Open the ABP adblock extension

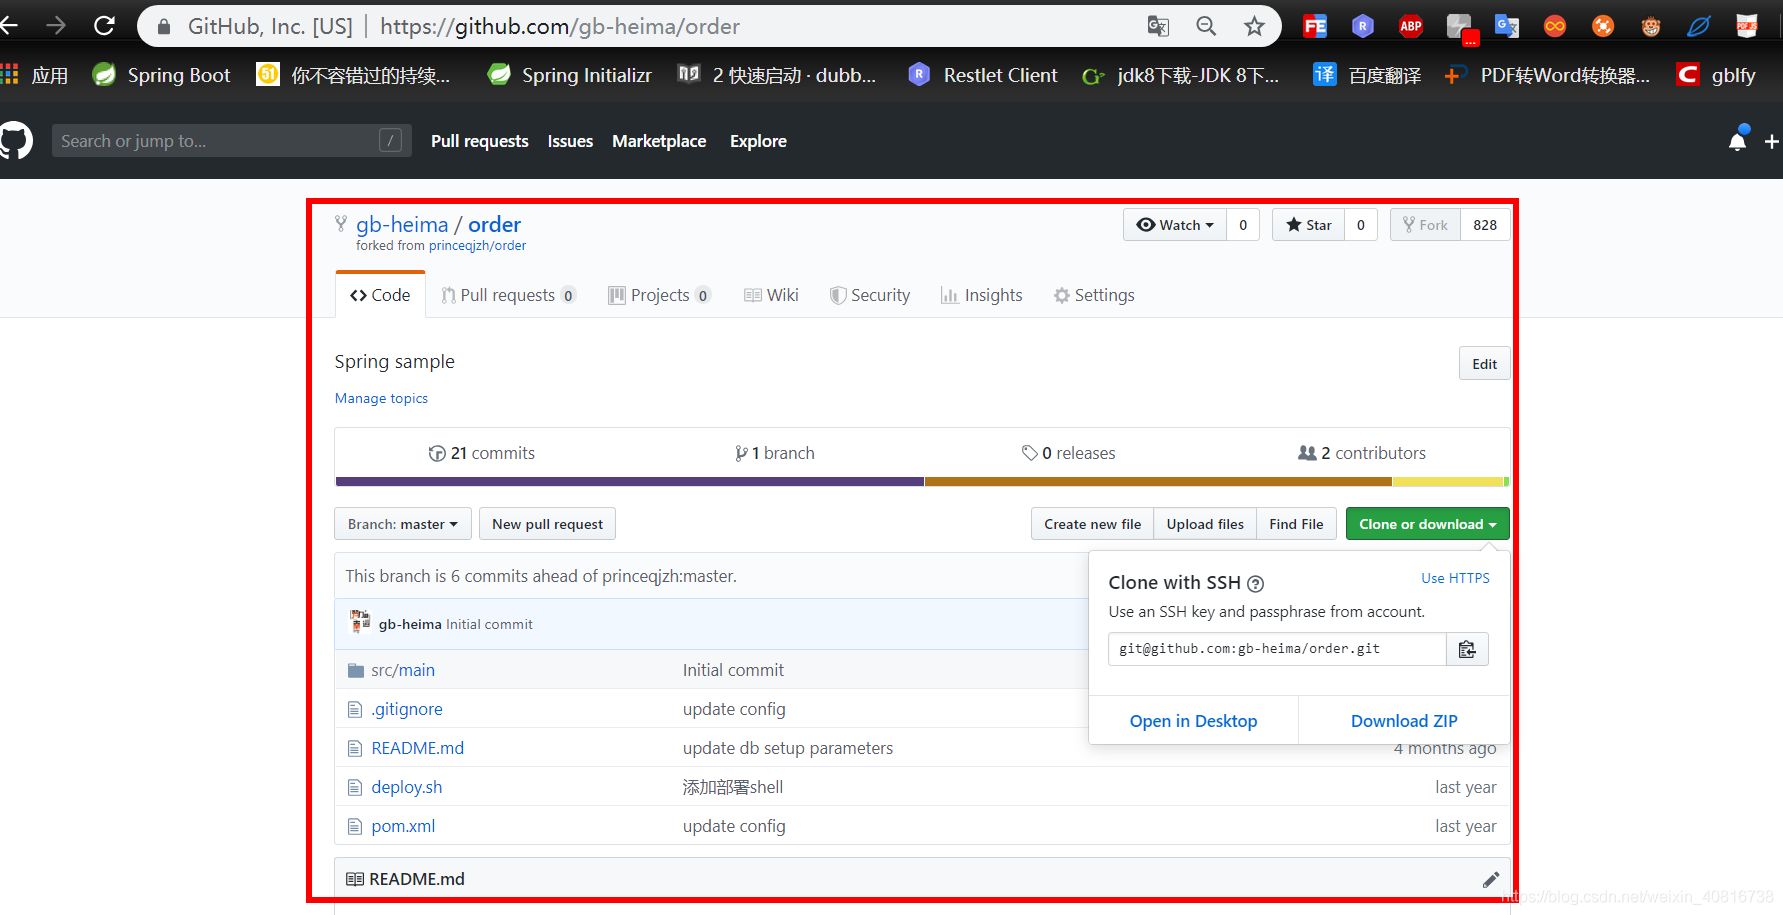pos(1411,26)
